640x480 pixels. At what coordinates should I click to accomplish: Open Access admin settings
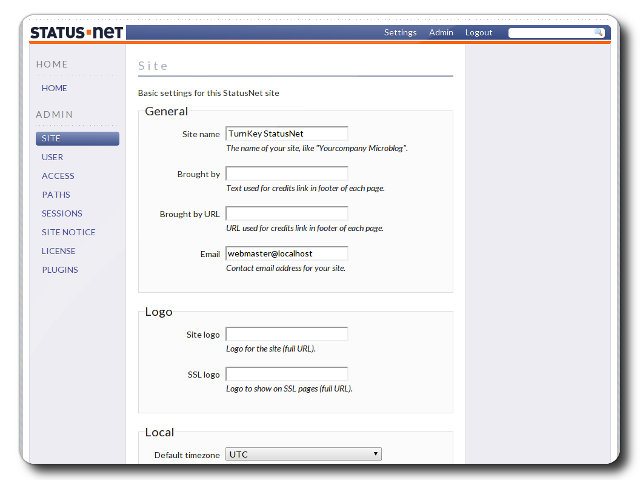[x=58, y=176]
